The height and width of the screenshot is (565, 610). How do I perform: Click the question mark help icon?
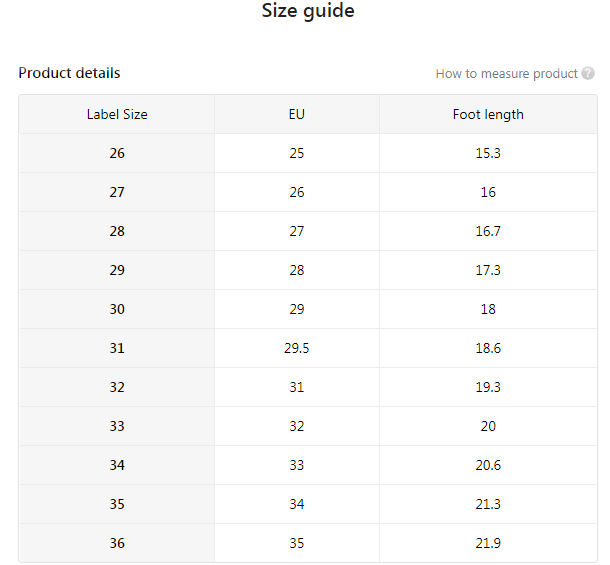[x=588, y=74]
